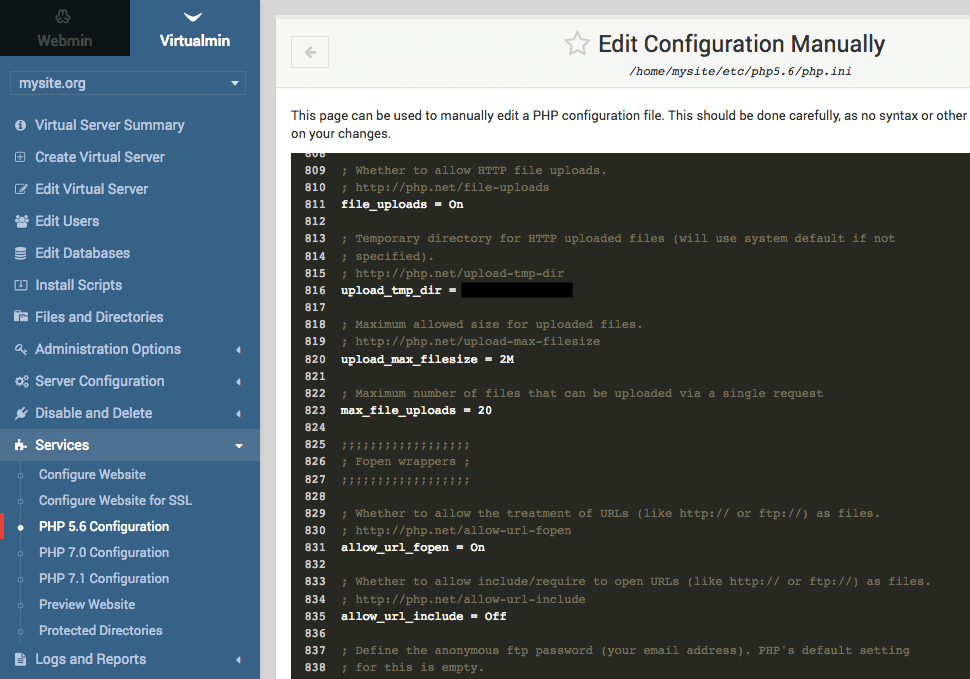Click the Edit Virtual Server pencil icon
970x679 pixels.
pyautogui.click(x=20, y=189)
